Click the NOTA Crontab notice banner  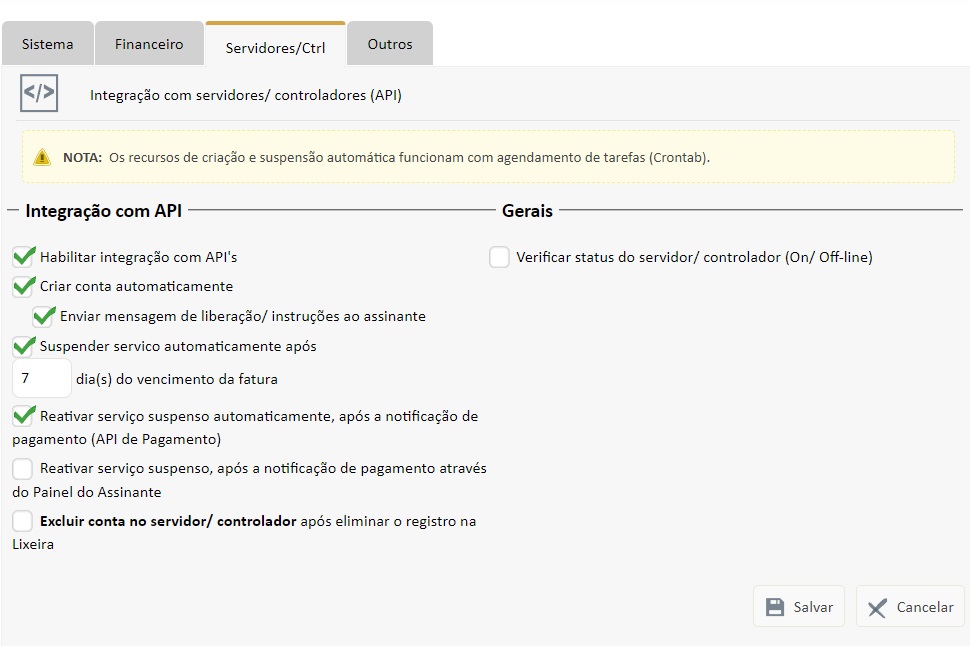point(488,157)
